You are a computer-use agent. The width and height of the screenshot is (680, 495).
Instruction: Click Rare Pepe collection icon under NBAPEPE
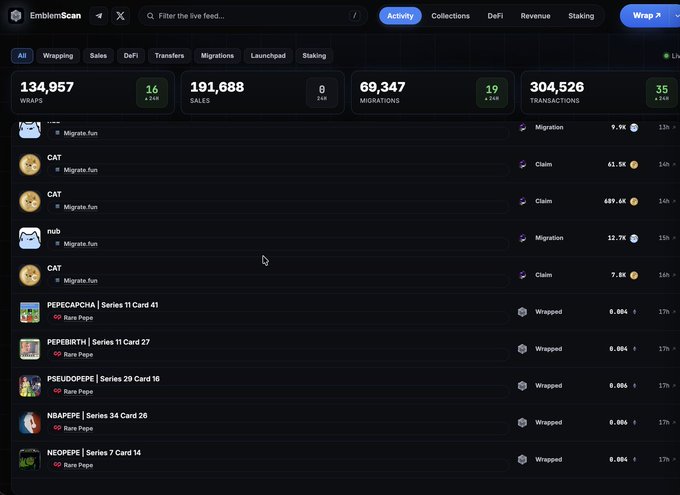[57, 428]
